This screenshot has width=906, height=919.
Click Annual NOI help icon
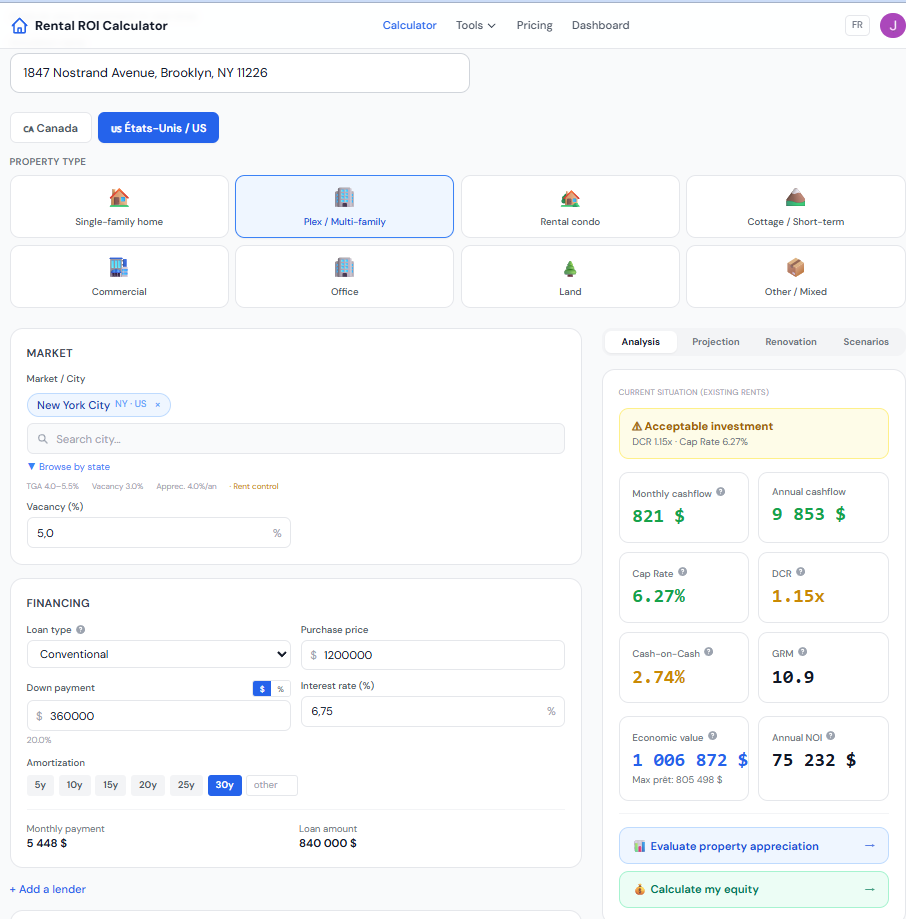(830, 736)
